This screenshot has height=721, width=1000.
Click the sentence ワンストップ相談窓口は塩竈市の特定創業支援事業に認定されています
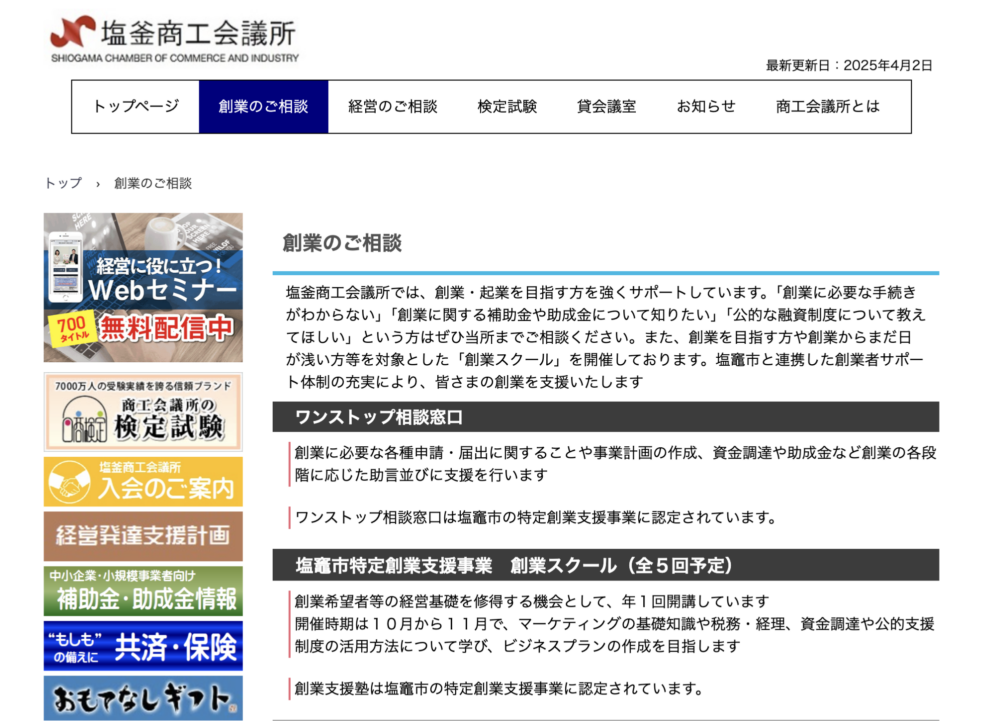pyautogui.click(x=536, y=517)
